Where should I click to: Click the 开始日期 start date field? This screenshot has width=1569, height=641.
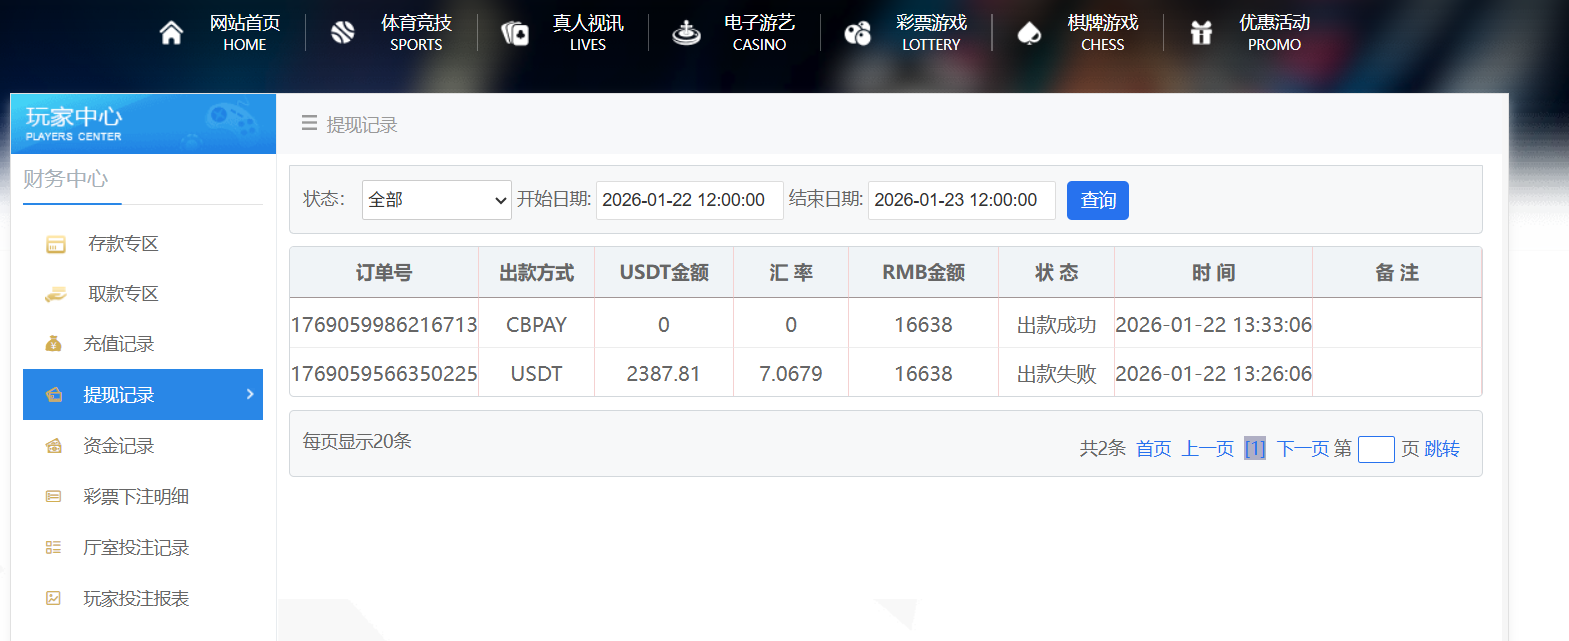pyautogui.click(x=686, y=200)
